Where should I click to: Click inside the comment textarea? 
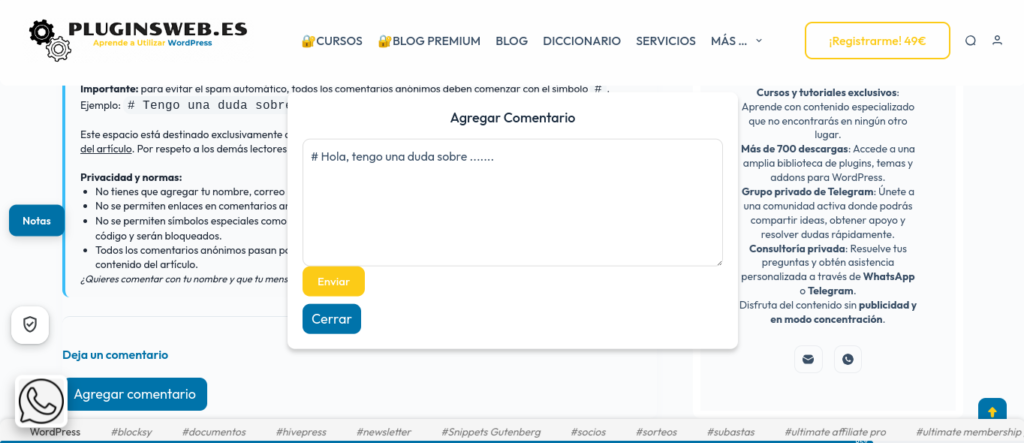513,203
